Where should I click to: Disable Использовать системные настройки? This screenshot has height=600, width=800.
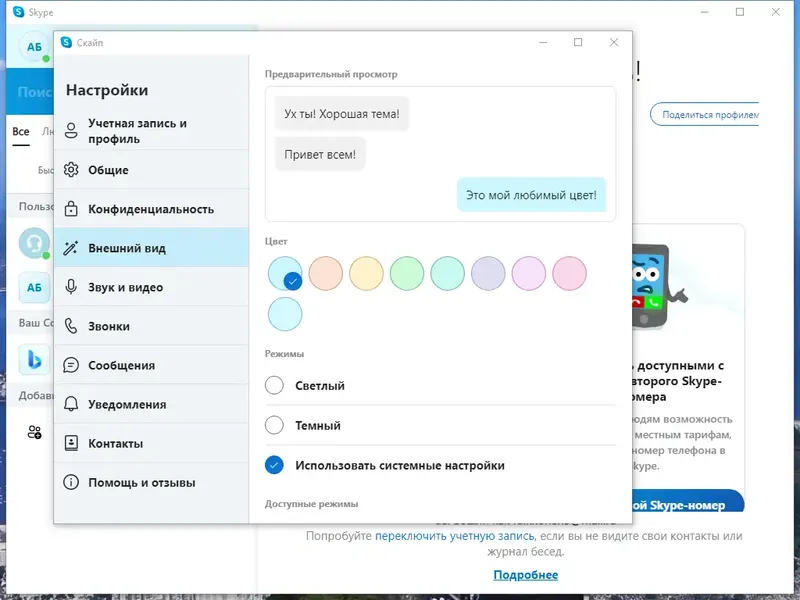coord(273,463)
